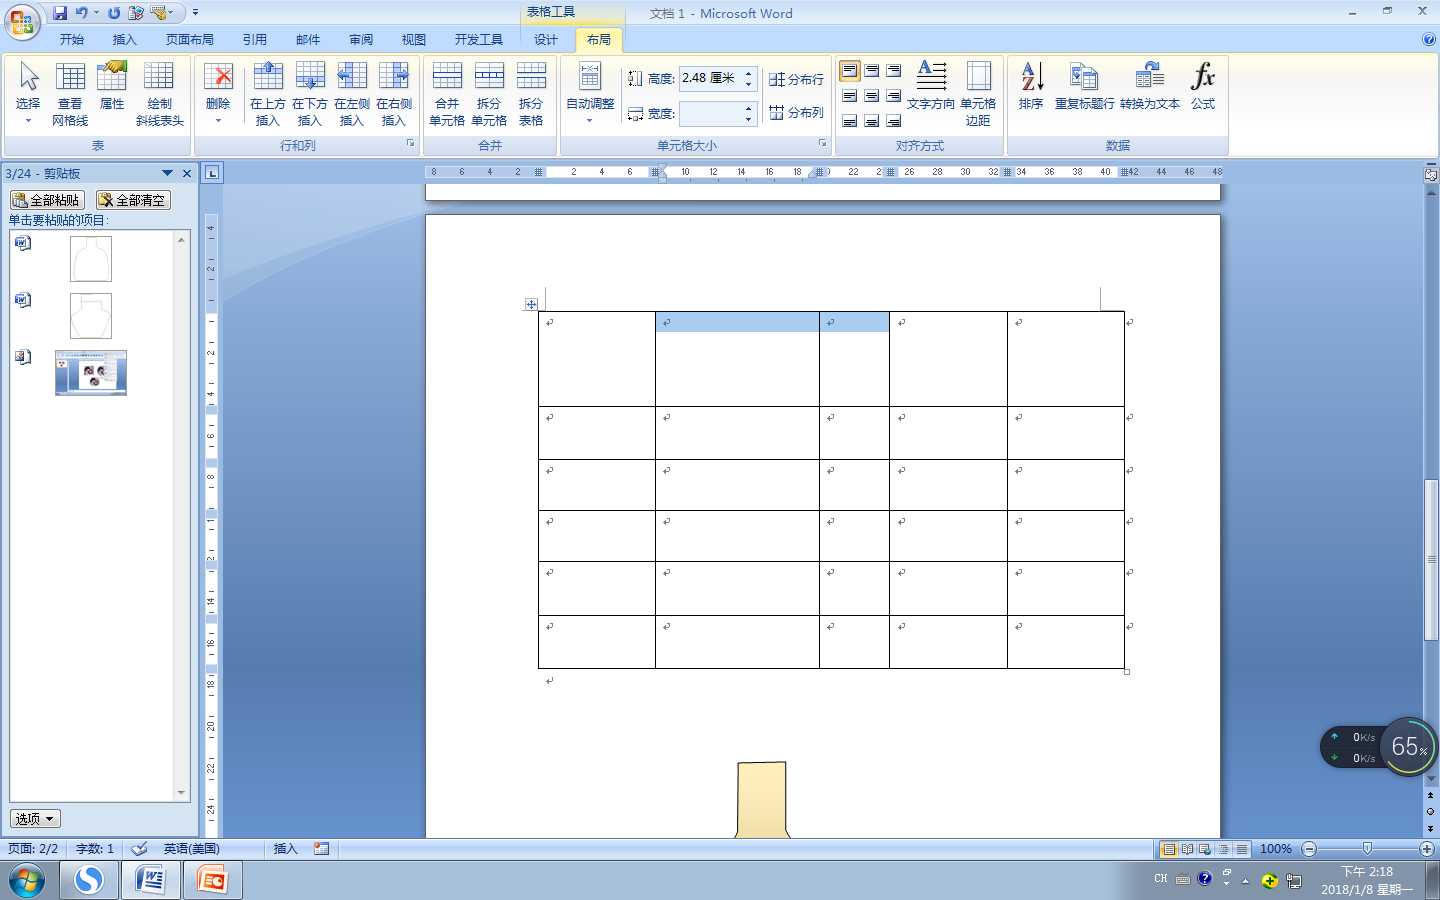Click the zoom slider in status bar
Viewport: 1440px width, 900px height.
point(1367,849)
